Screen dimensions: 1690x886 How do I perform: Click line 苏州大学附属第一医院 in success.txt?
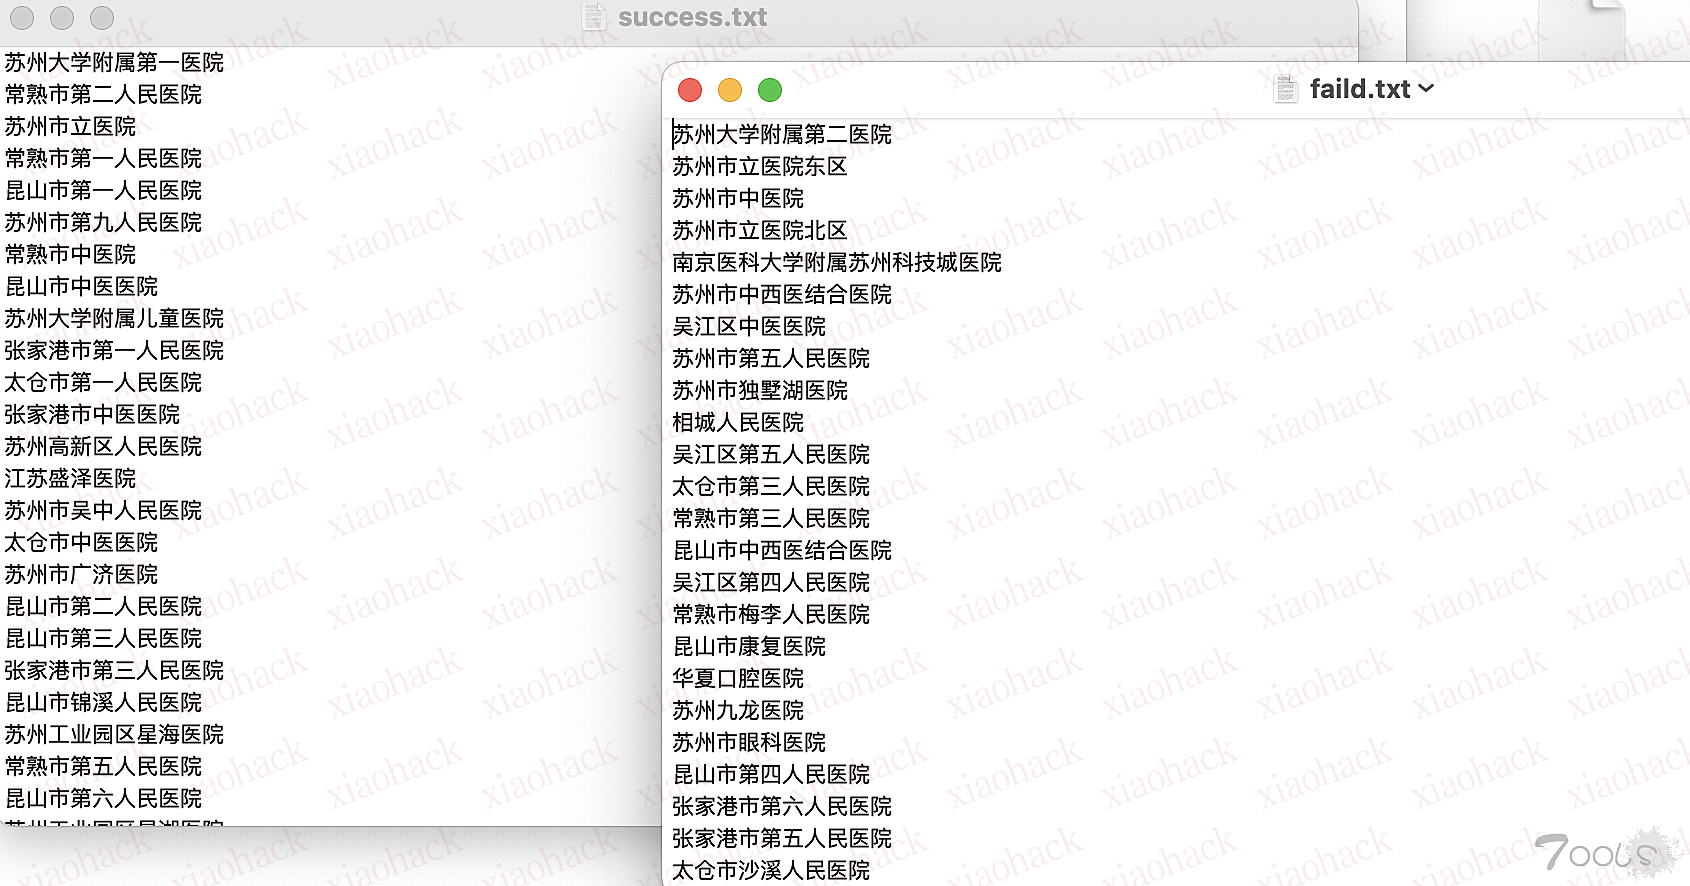pyautogui.click(x=114, y=62)
